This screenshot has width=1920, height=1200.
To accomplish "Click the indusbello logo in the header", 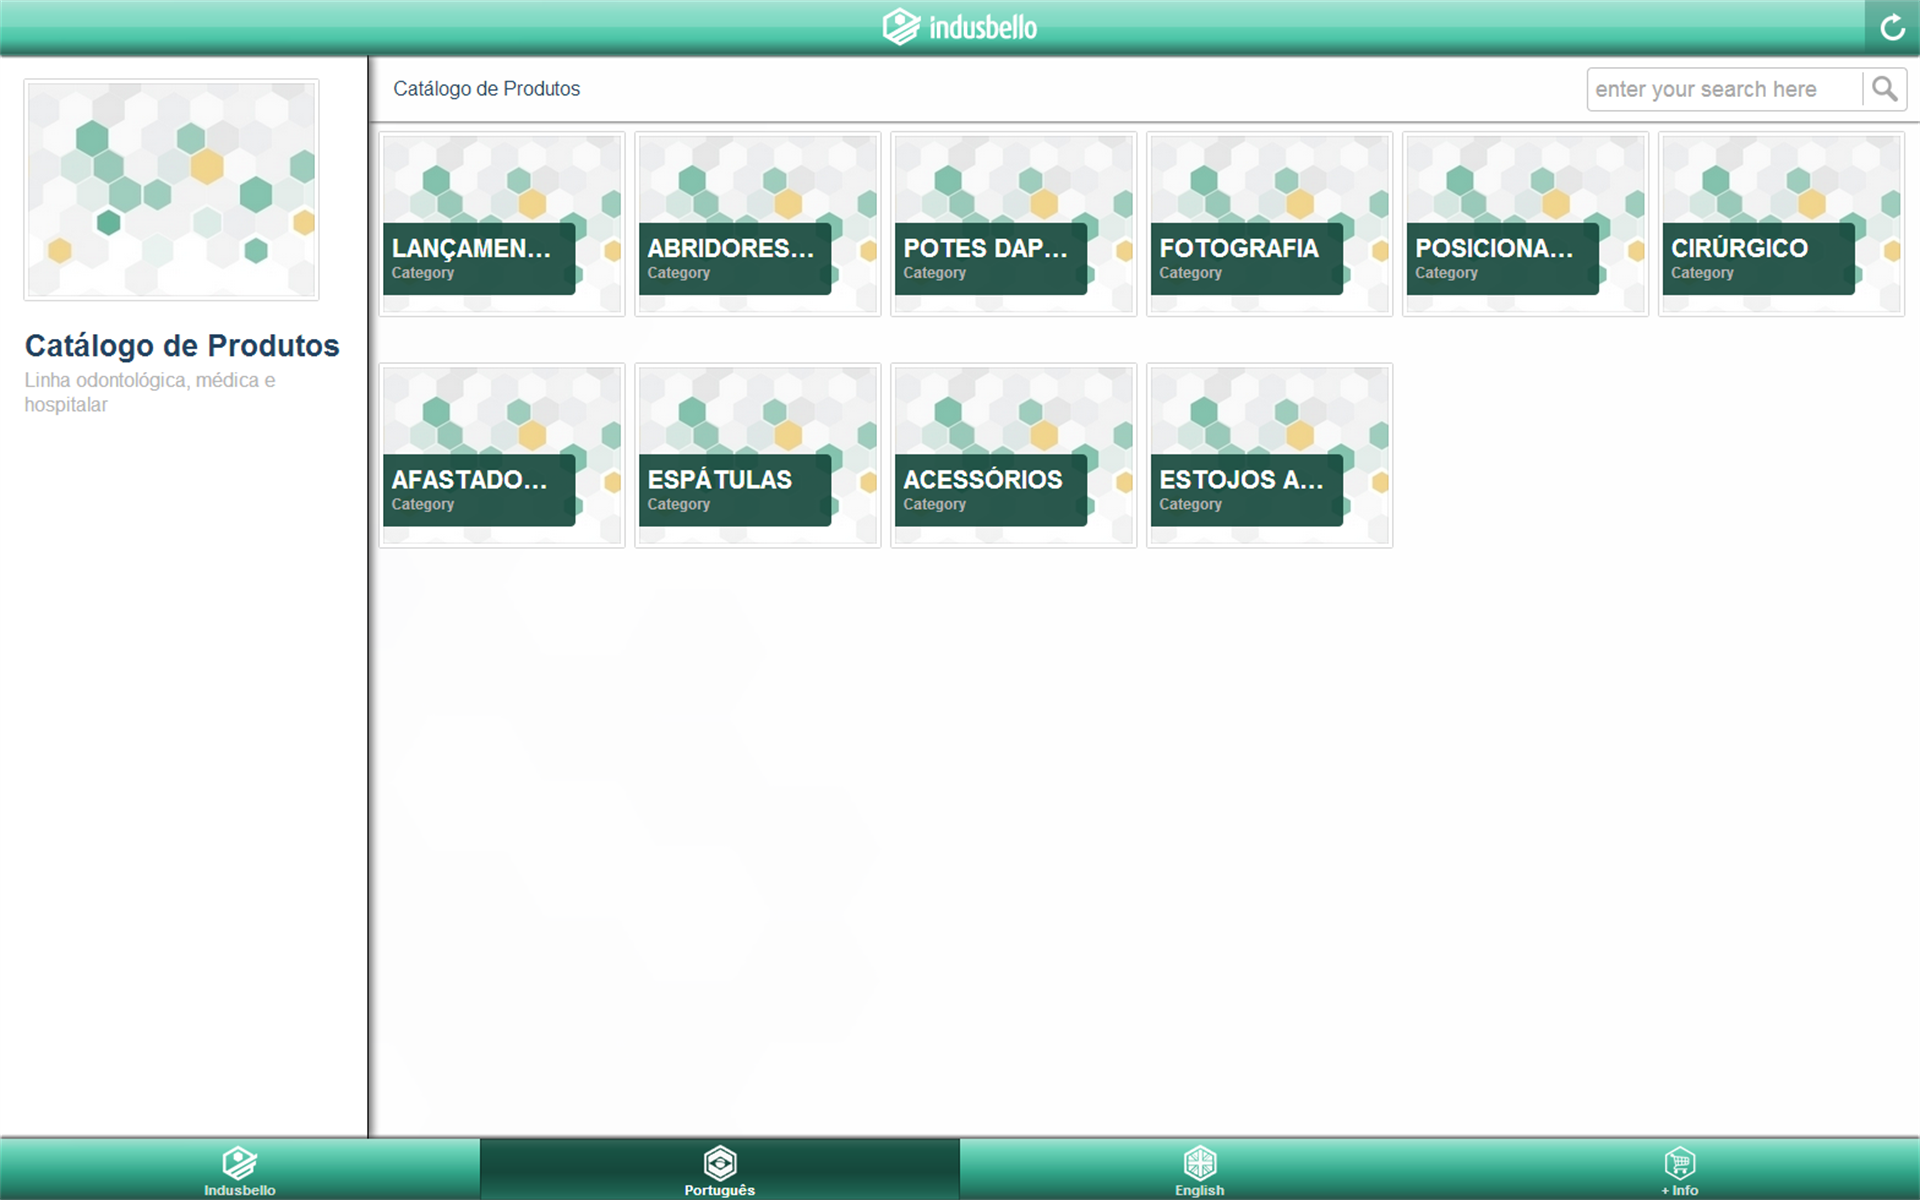I will pos(960,27).
